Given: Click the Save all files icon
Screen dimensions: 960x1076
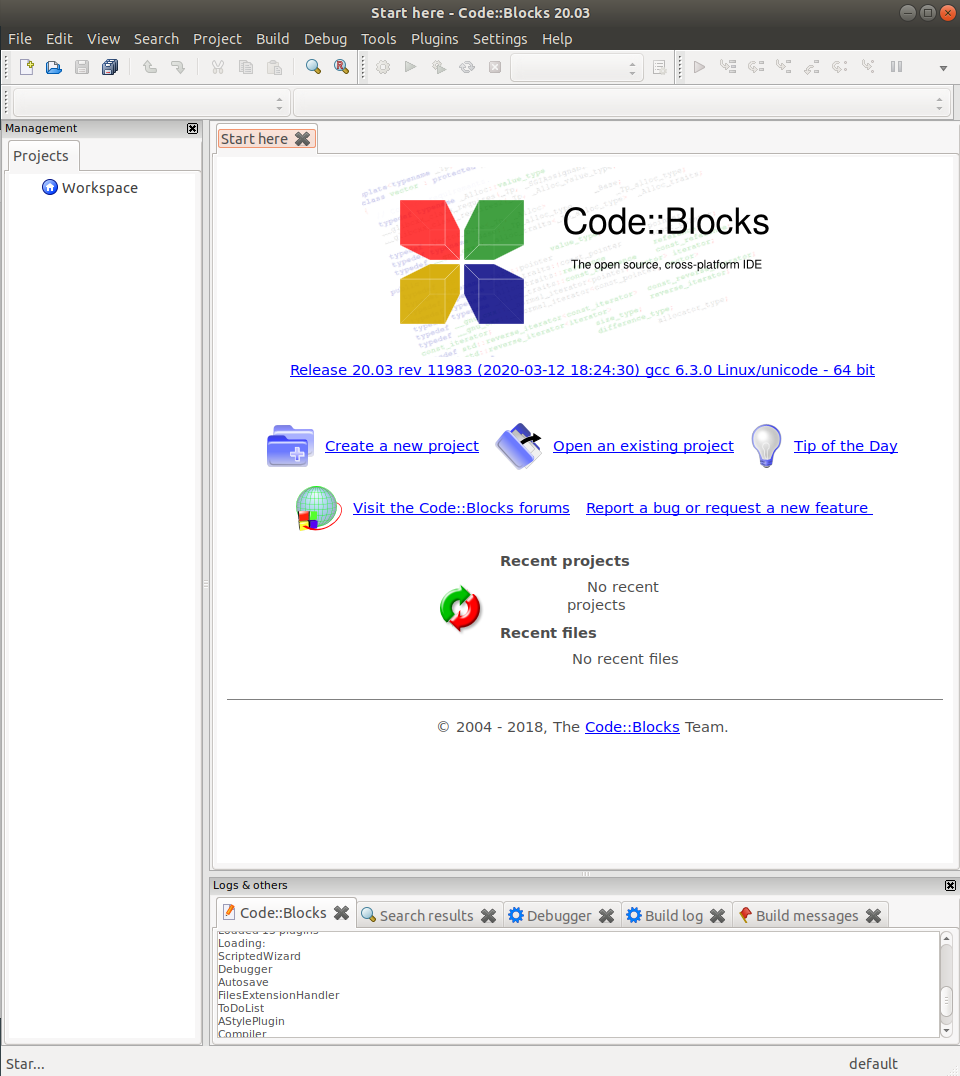Looking at the screenshot, I should pyautogui.click(x=110, y=67).
